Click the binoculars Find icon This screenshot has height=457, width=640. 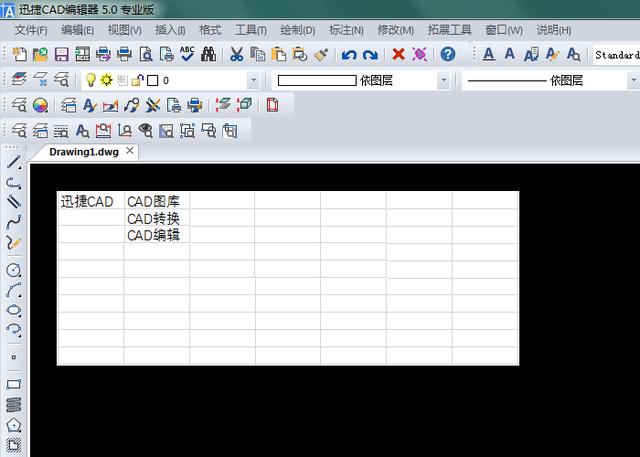coord(208,54)
